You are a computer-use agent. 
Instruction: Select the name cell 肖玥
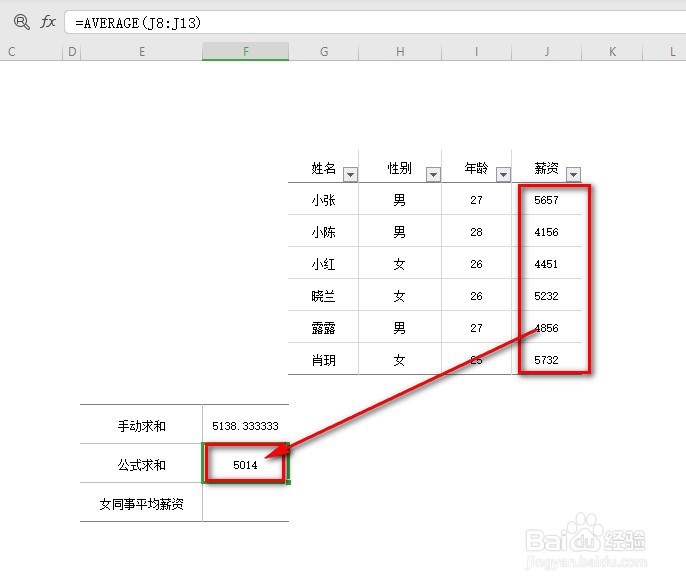(323, 360)
